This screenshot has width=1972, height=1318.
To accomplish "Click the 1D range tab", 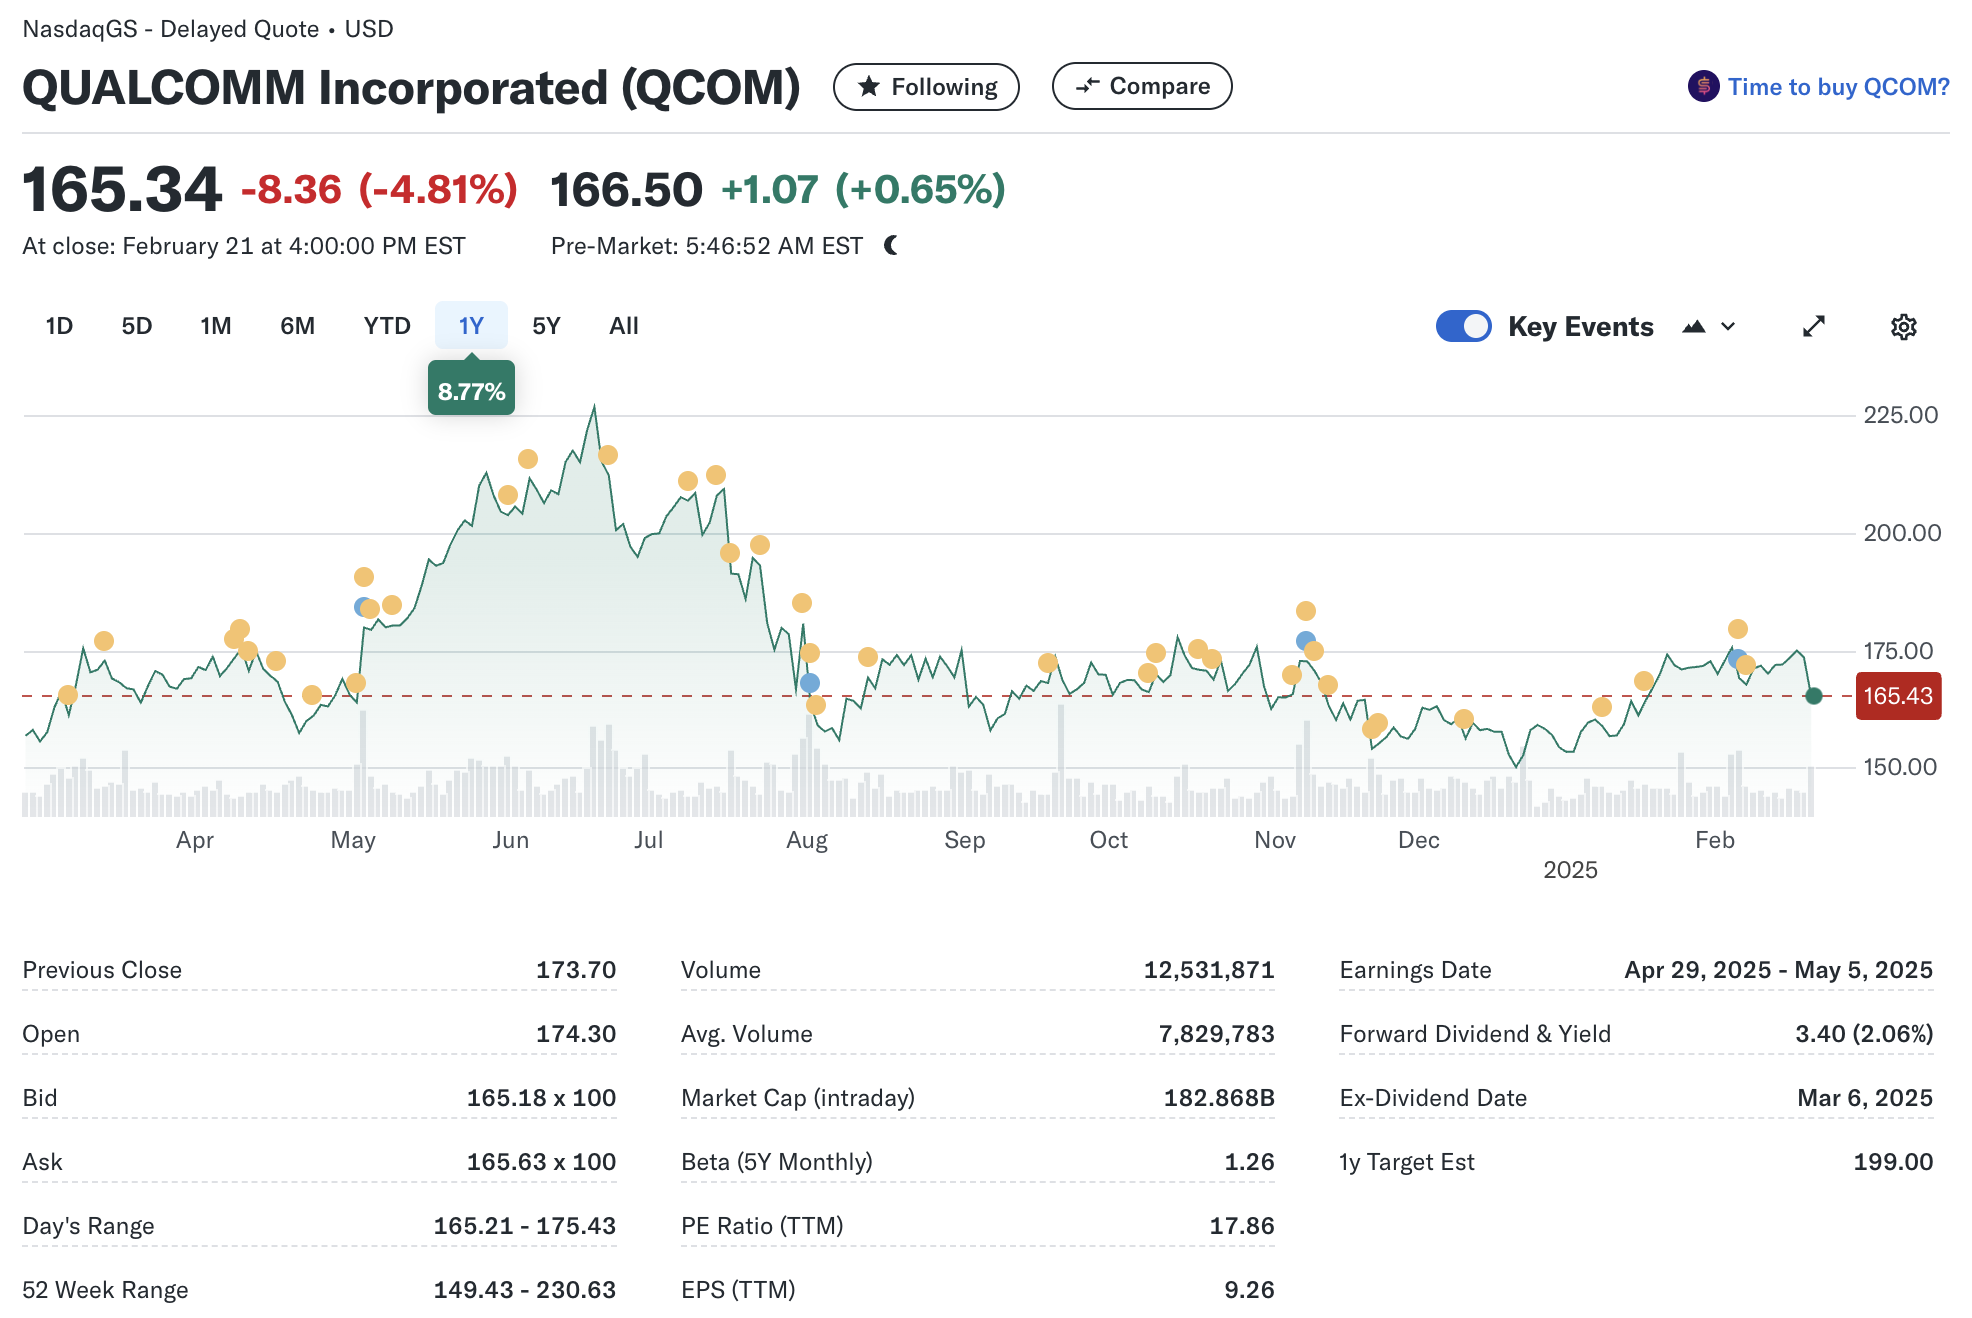I will [x=59, y=326].
